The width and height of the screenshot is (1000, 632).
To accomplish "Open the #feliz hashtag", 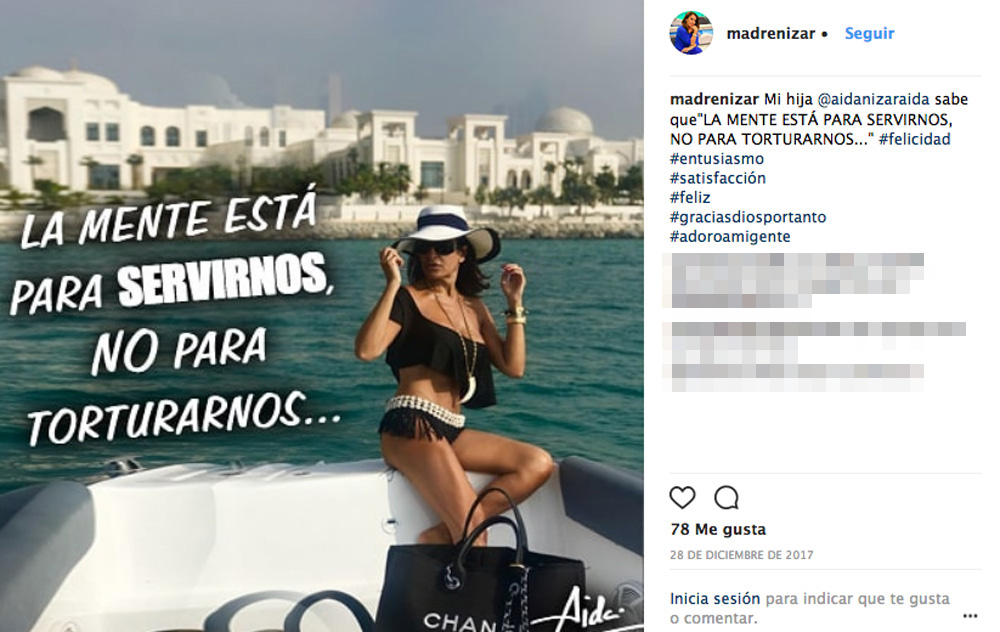I will [x=689, y=198].
